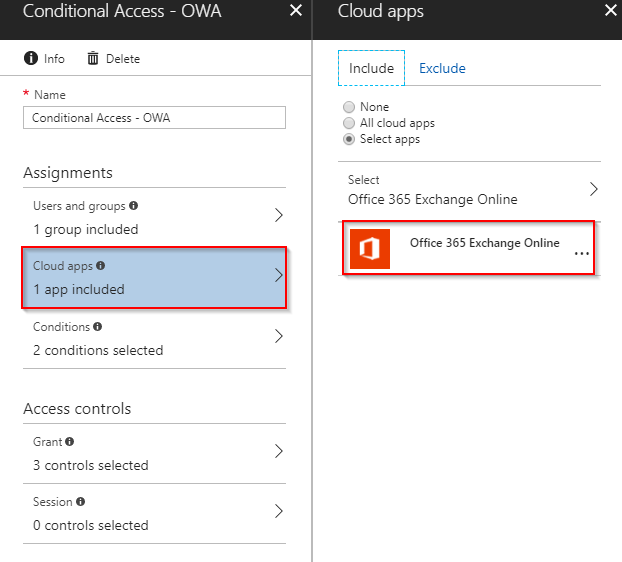622x562 pixels.
Task: Click the Info label in the toolbar
Action: tap(54, 59)
